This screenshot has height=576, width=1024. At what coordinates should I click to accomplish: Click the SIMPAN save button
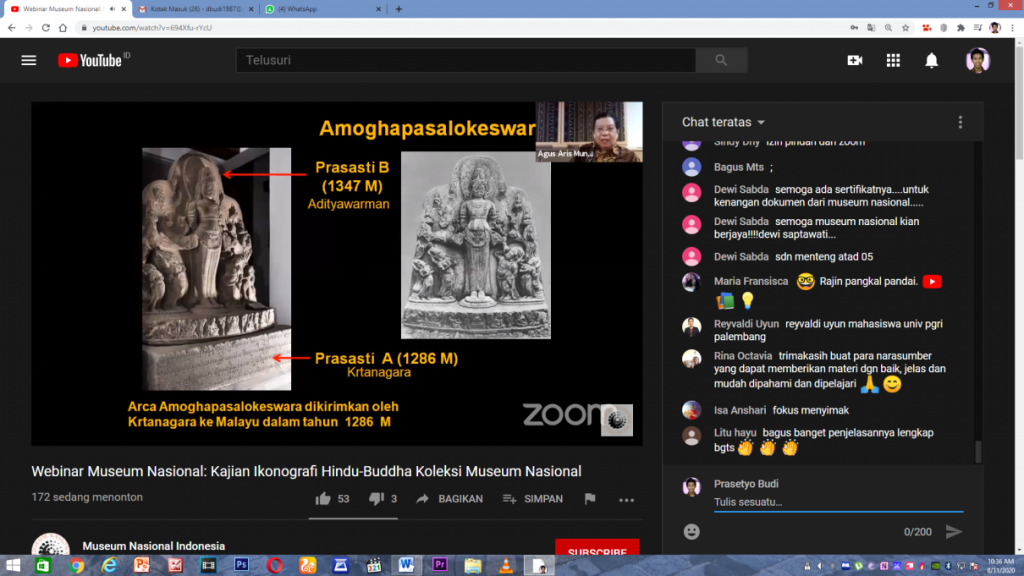pyautogui.click(x=534, y=499)
